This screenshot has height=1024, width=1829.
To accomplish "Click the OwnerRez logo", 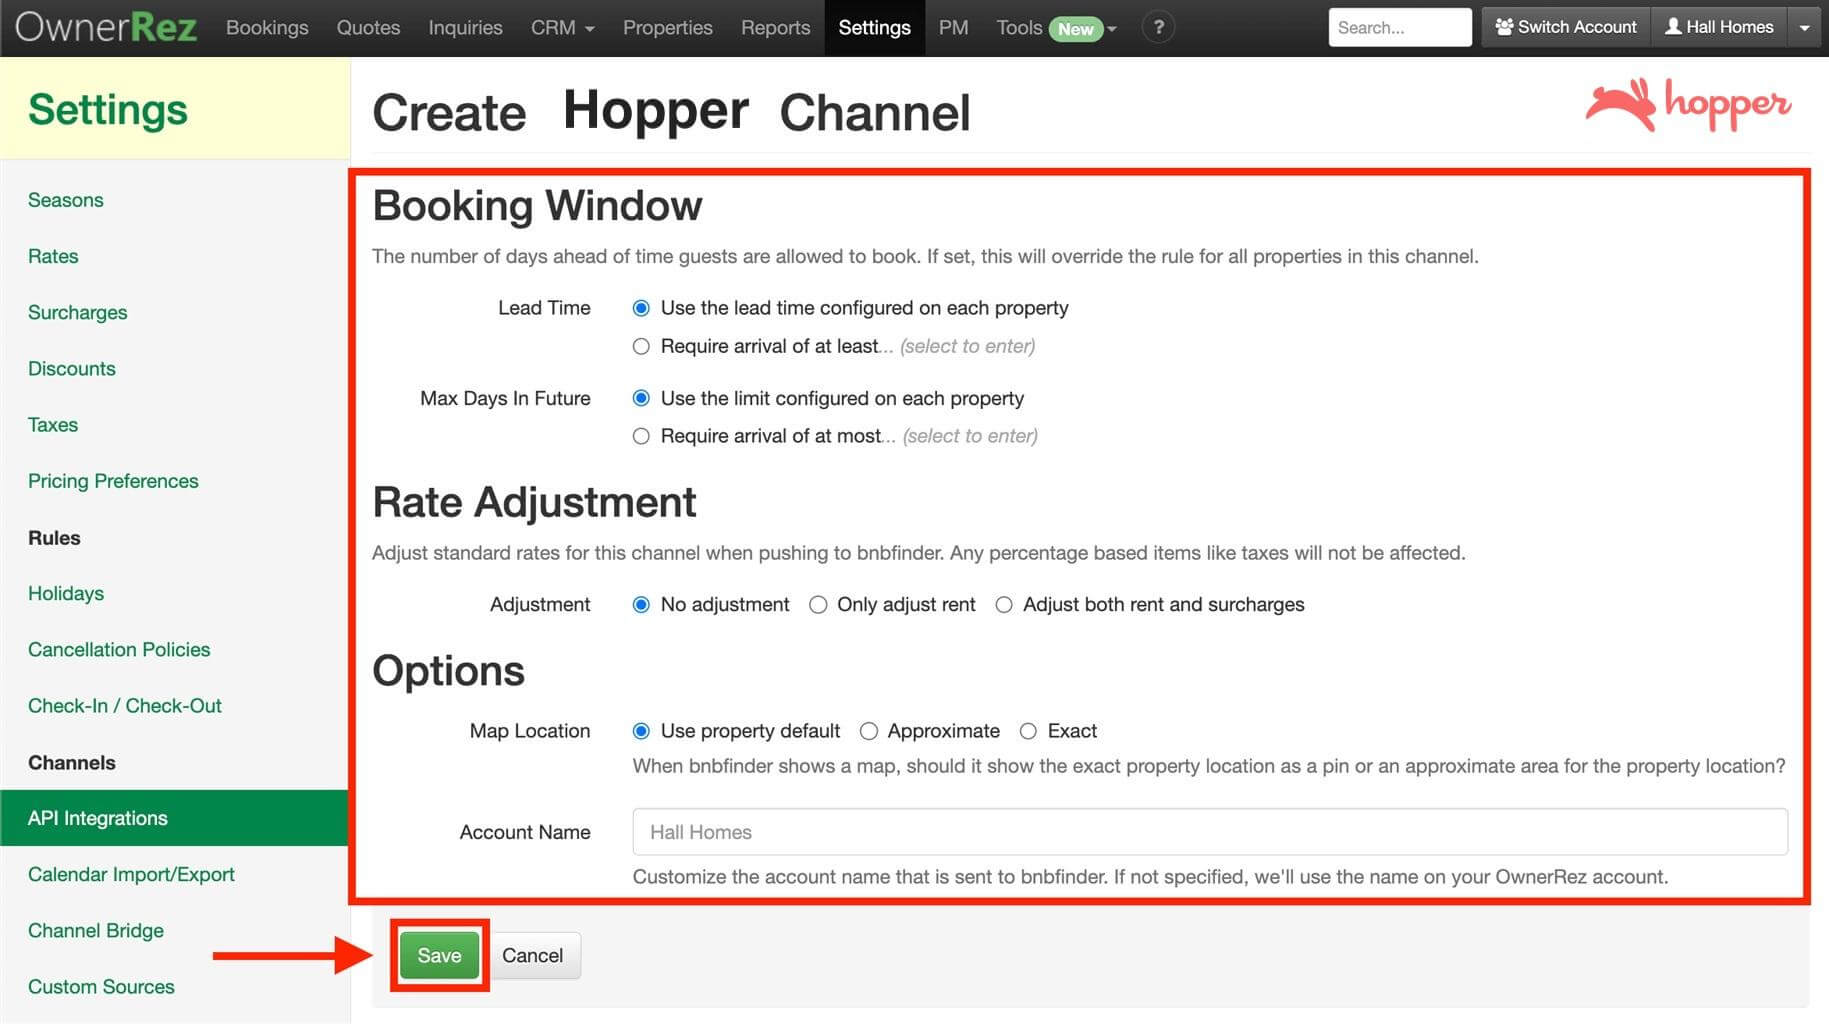I will click(104, 27).
